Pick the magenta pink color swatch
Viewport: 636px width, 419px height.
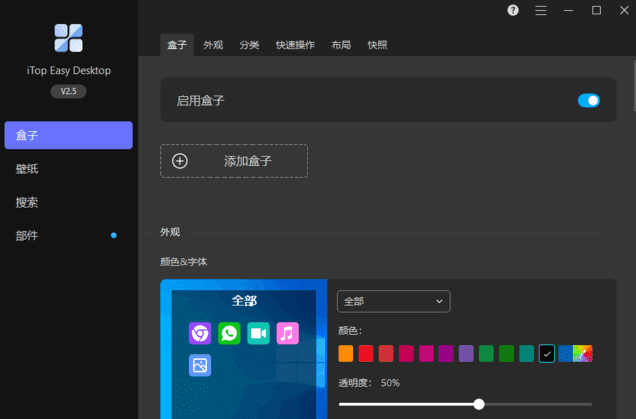click(x=426, y=353)
